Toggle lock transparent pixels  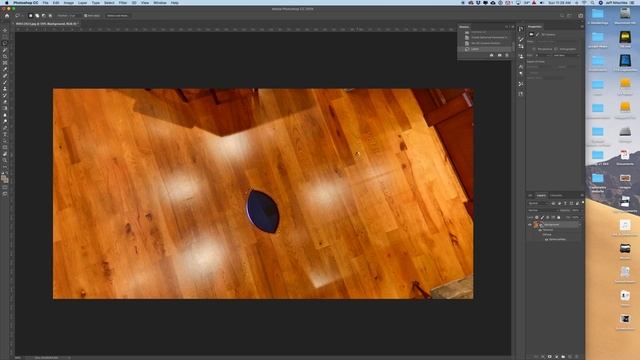point(536,218)
